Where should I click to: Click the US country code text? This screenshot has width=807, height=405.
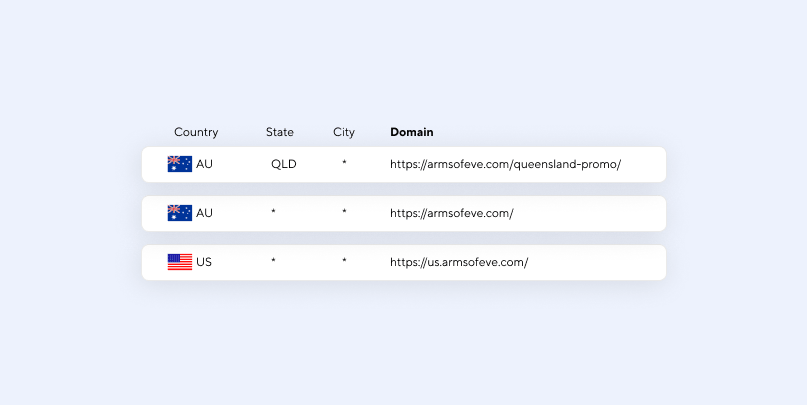click(x=204, y=262)
